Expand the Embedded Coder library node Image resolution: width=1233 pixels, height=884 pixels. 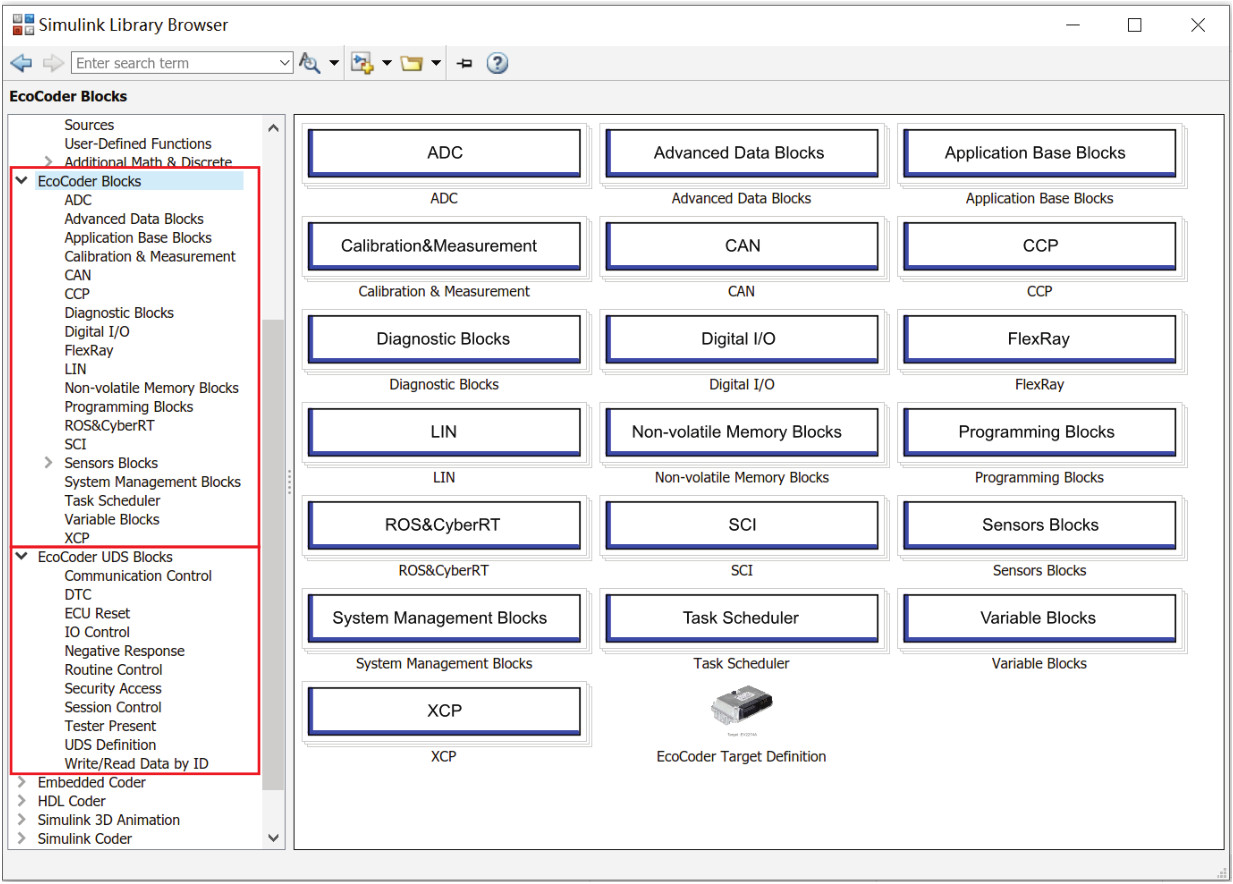click(x=21, y=782)
